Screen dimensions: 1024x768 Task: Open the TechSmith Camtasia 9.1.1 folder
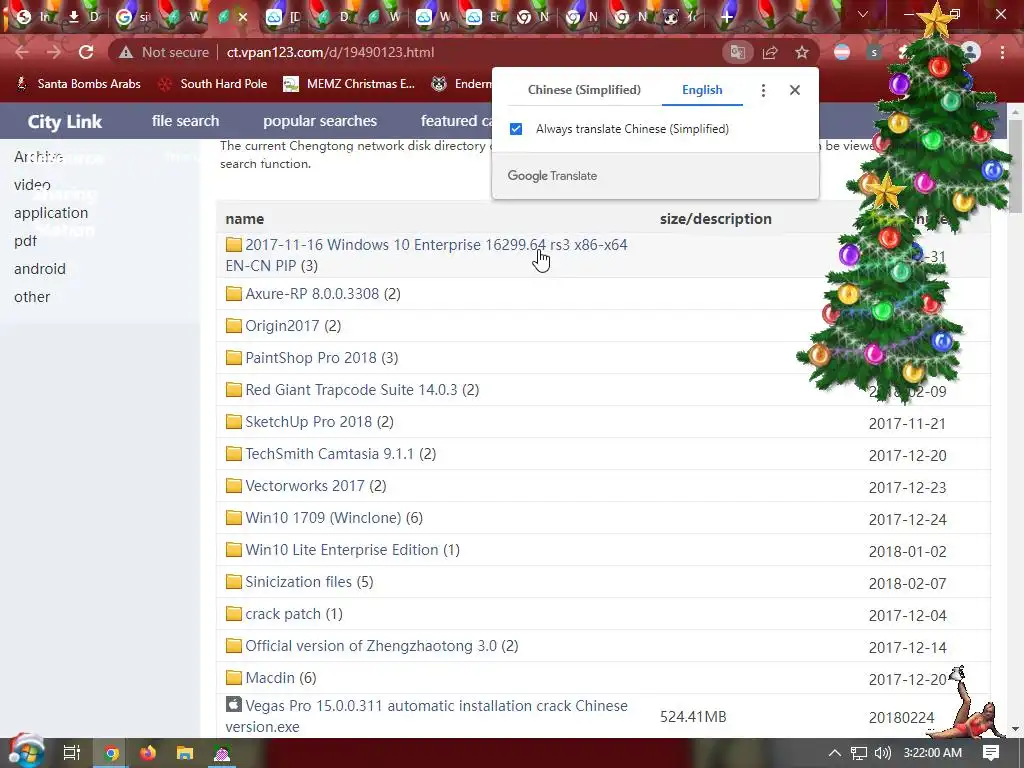click(331, 454)
